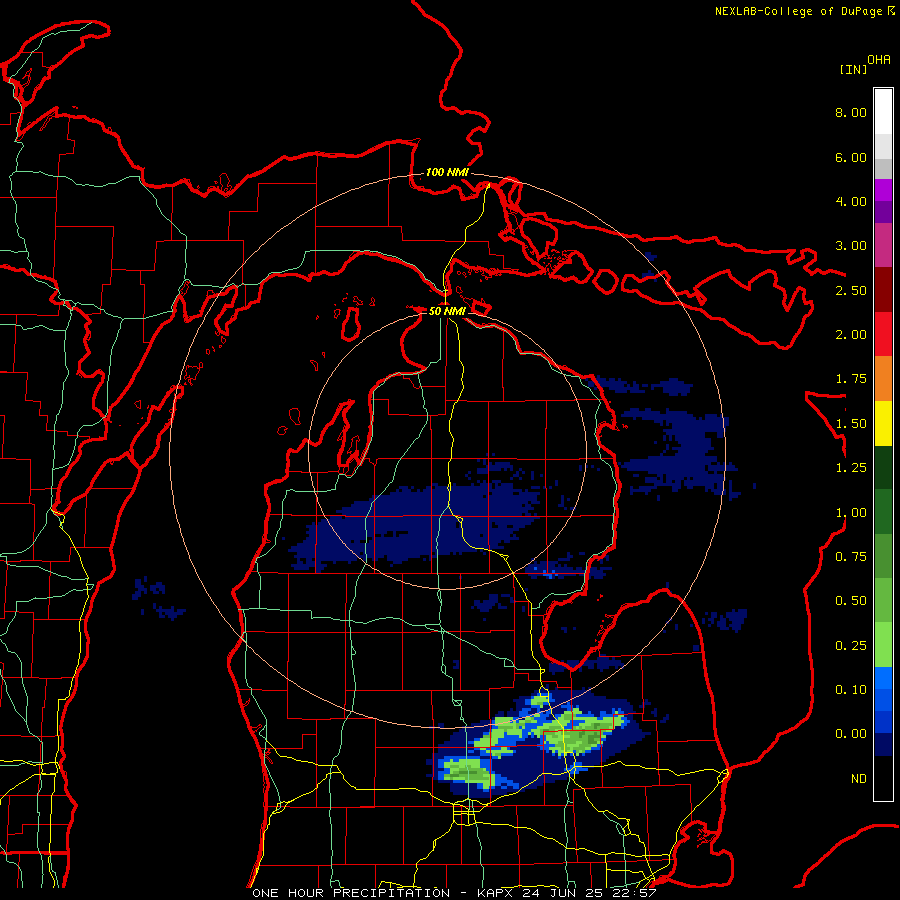Click the One Hour Precipitation KAPX timestamp caption
The width and height of the screenshot is (900, 900).
[x=454, y=893]
